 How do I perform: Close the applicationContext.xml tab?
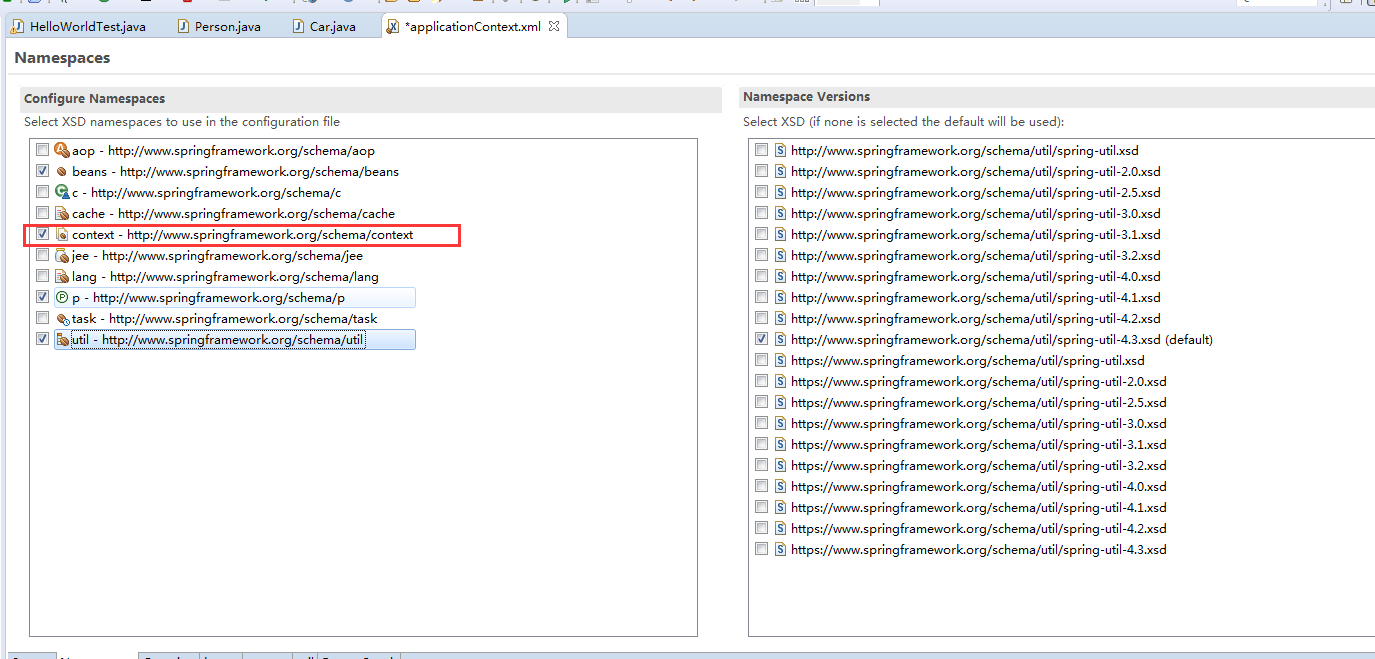tap(554, 26)
